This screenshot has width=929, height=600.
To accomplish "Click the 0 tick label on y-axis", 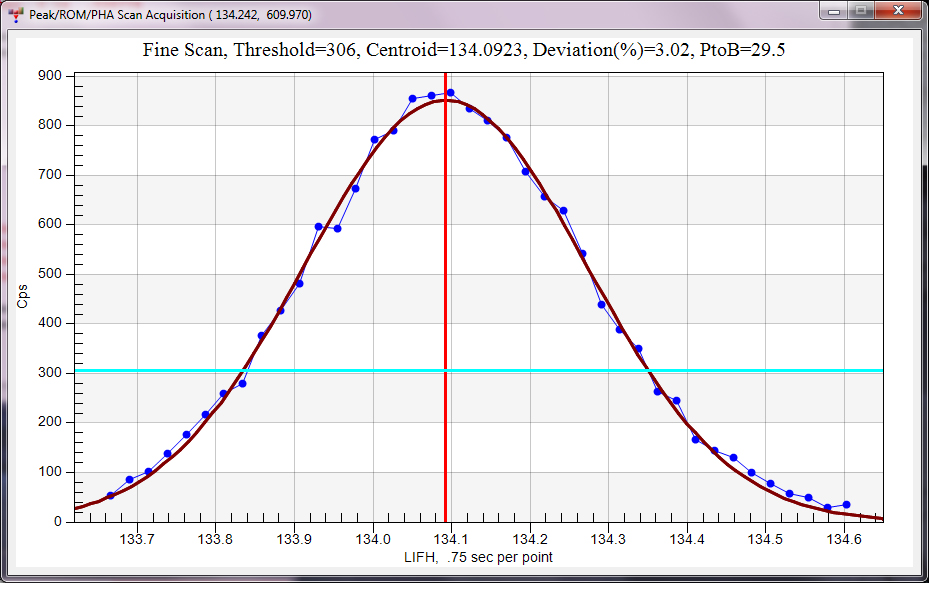I will 57,522.
